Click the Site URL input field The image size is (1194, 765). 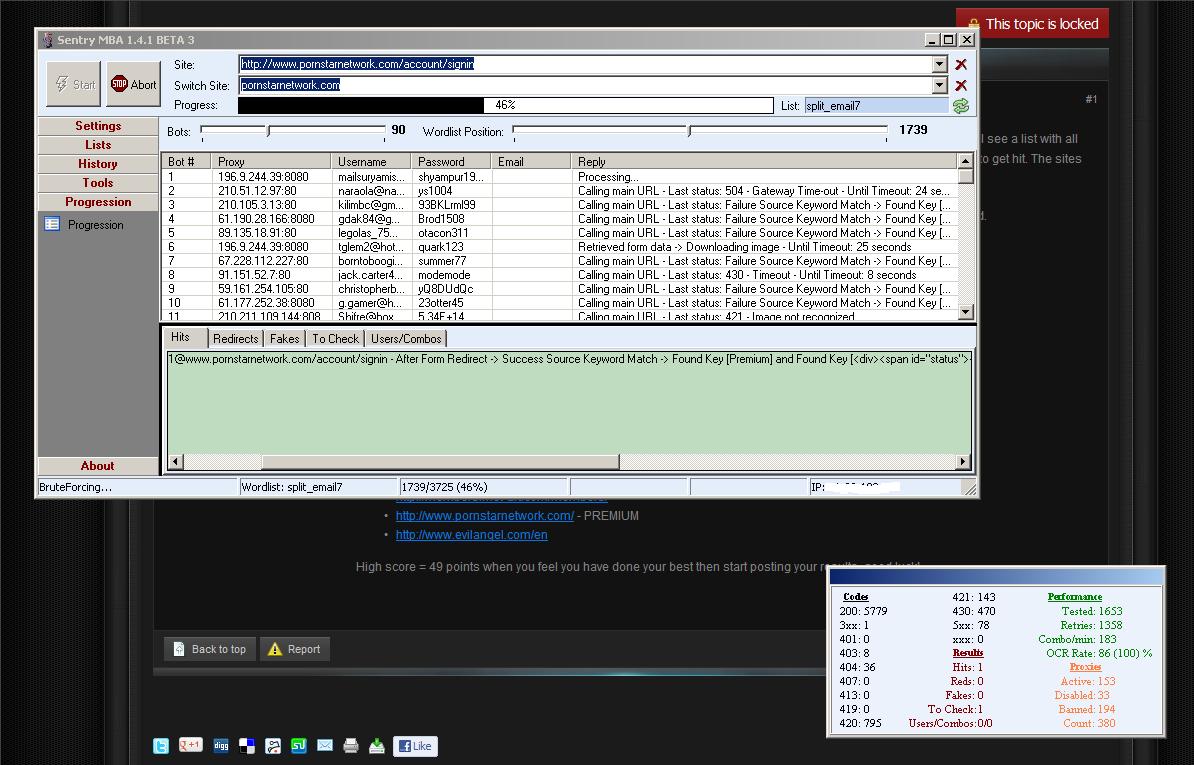coord(586,65)
